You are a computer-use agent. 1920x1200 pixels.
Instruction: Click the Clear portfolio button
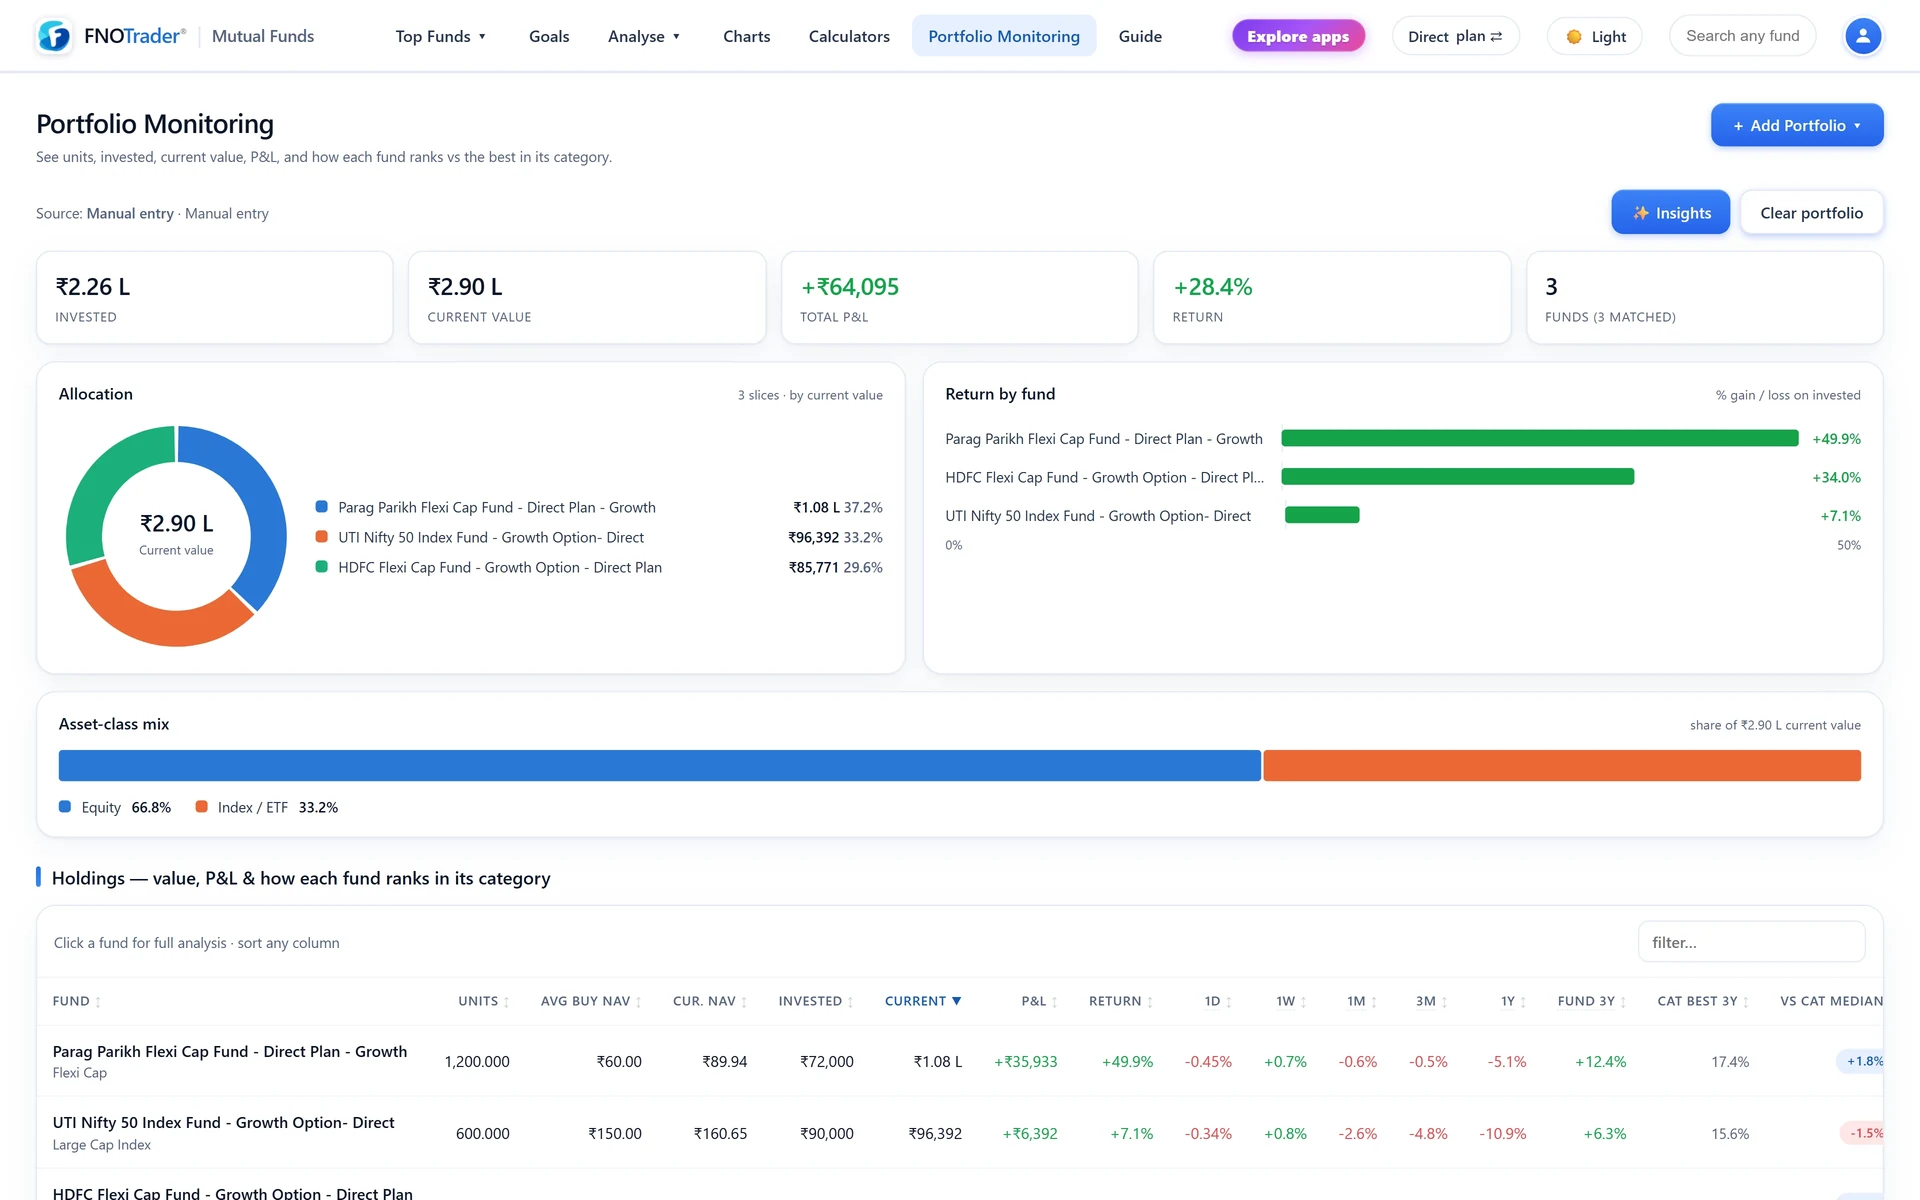click(x=1811, y=213)
